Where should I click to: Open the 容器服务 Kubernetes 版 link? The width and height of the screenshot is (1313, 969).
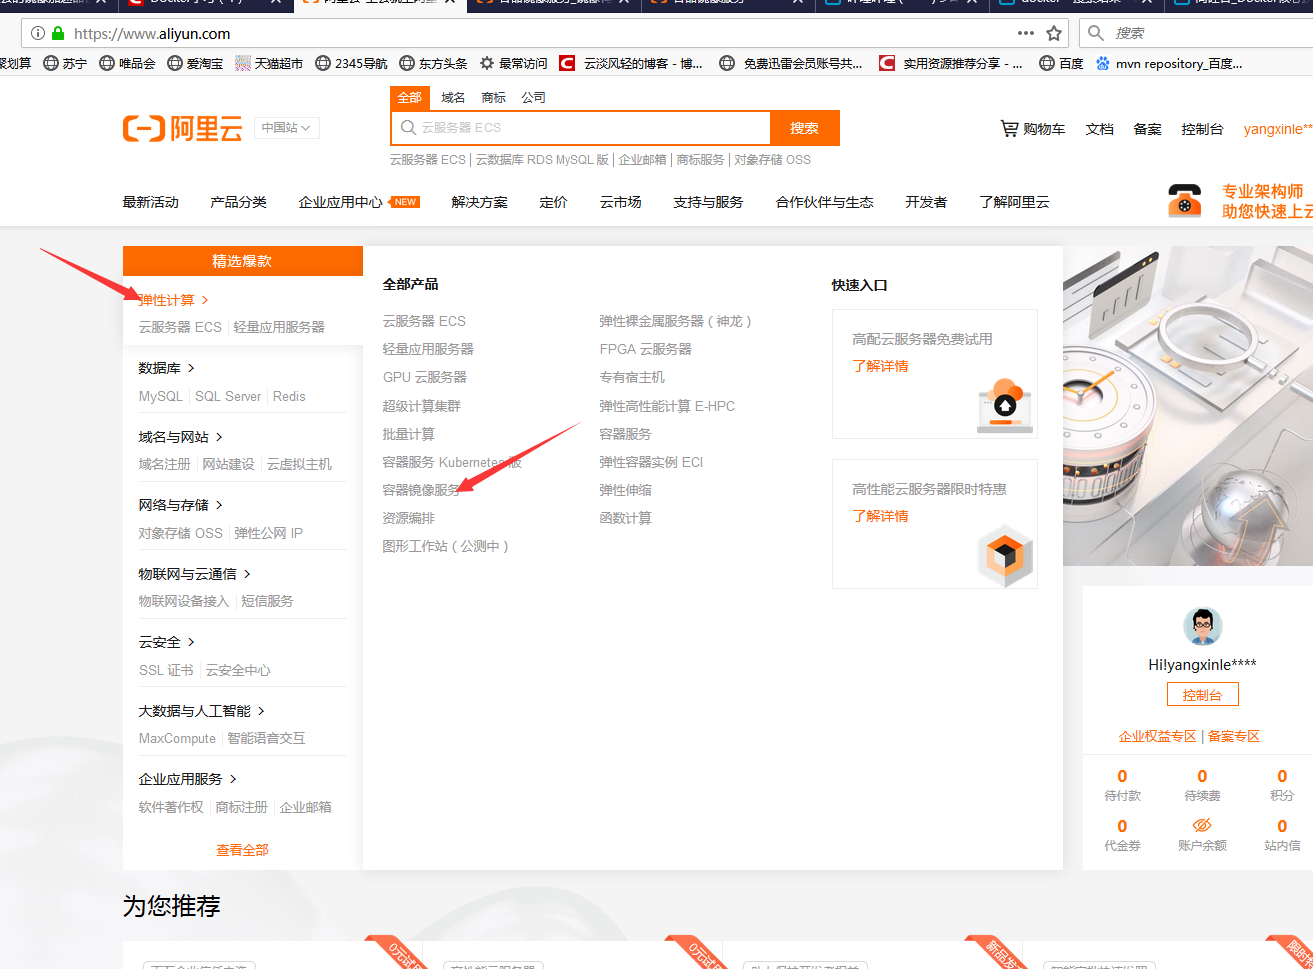[452, 462]
